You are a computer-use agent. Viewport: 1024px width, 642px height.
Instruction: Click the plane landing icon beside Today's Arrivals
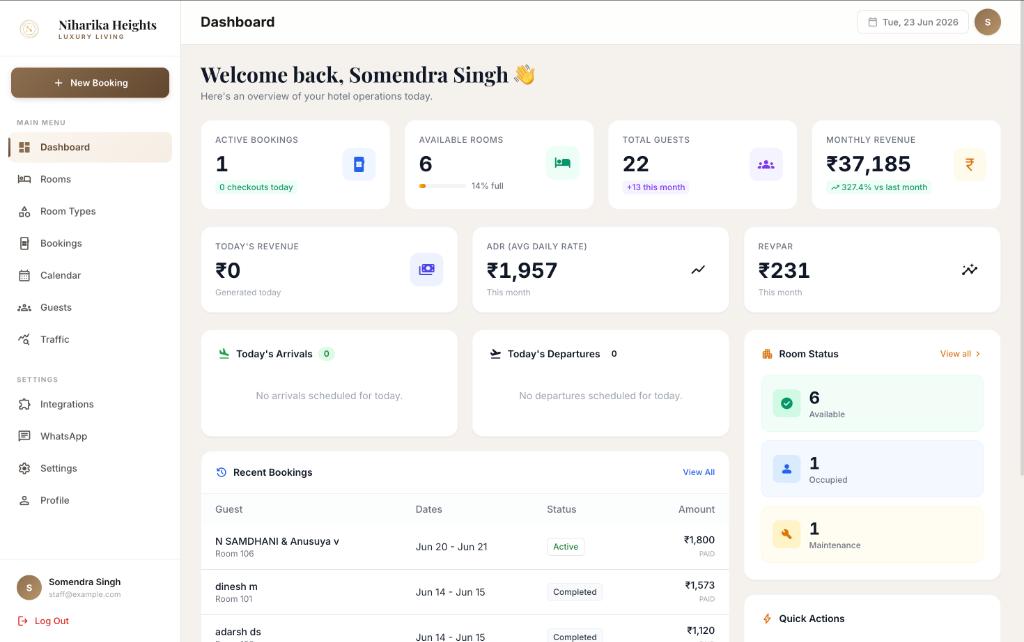coord(224,353)
